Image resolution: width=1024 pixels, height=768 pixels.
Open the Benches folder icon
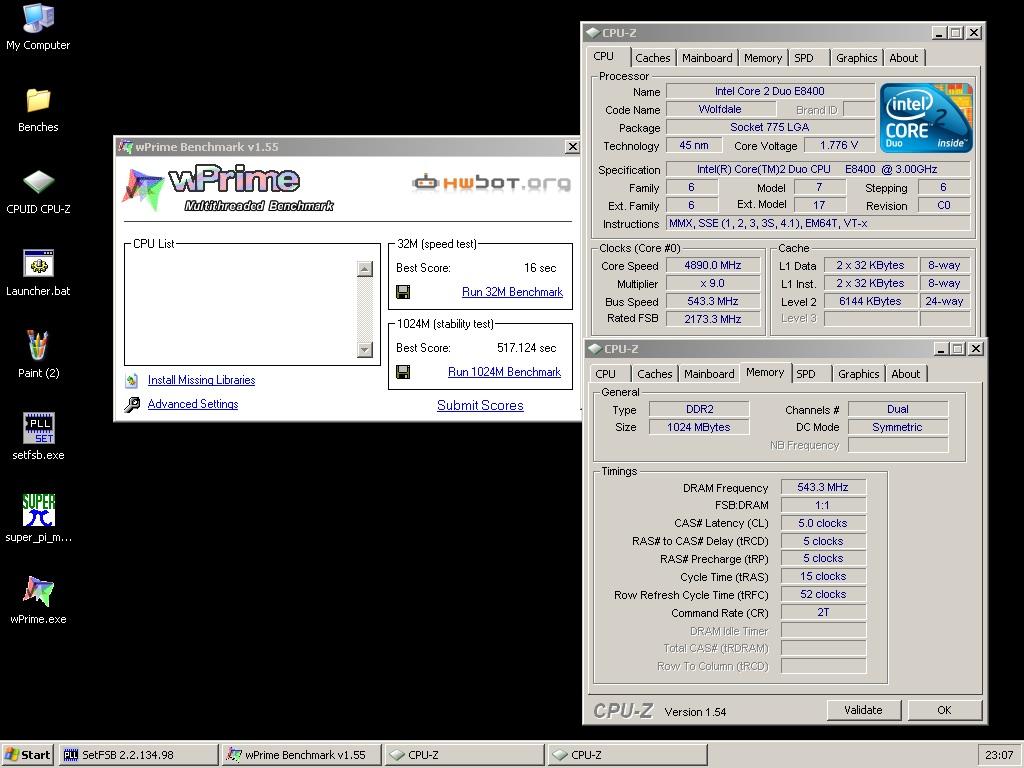click(38, 110)
